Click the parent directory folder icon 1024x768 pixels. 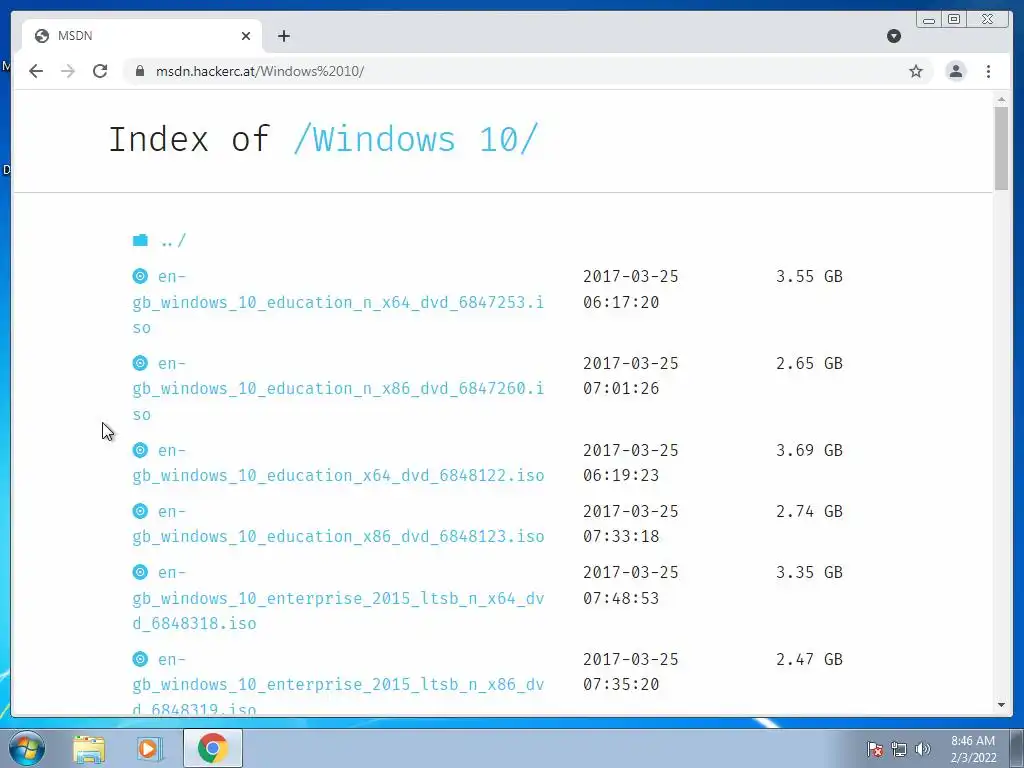[x=140, y=240]
